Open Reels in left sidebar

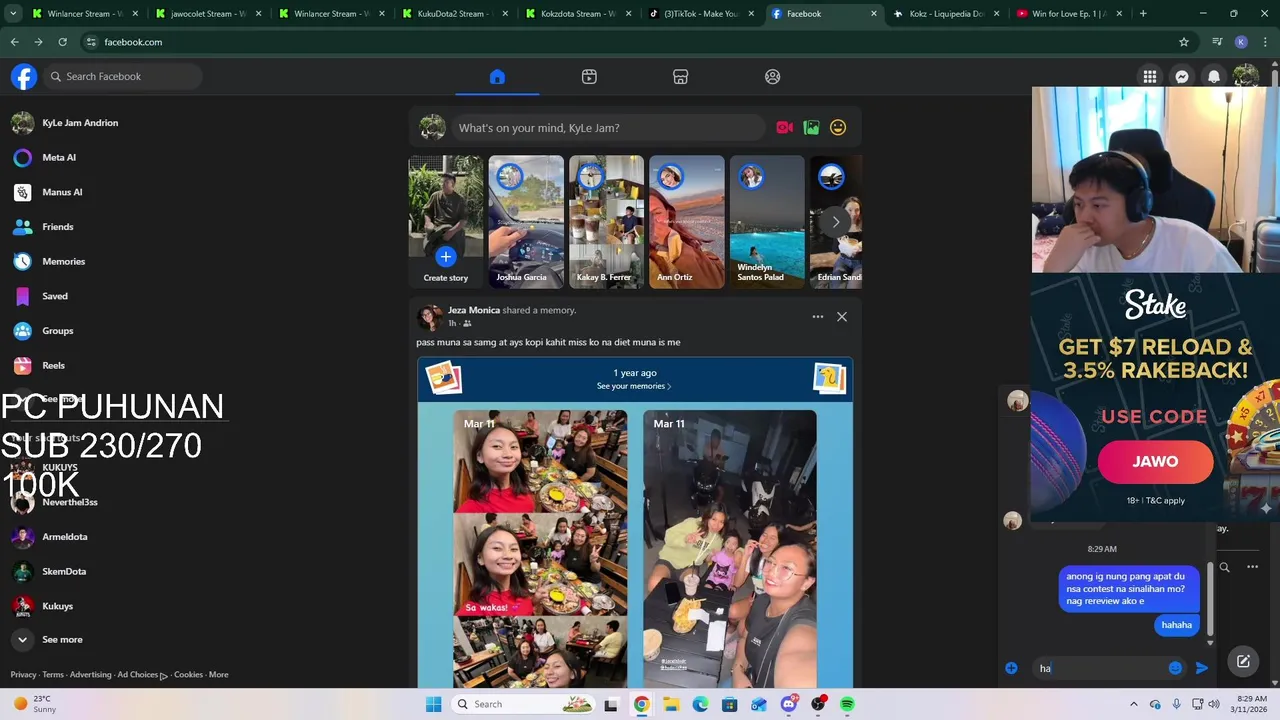pos(53,366)
